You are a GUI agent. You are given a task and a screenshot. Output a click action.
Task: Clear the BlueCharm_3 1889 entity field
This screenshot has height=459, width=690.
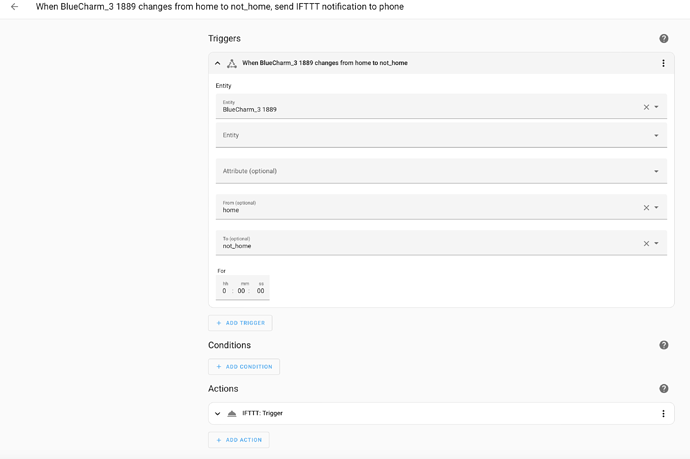[x=646, y=107]
